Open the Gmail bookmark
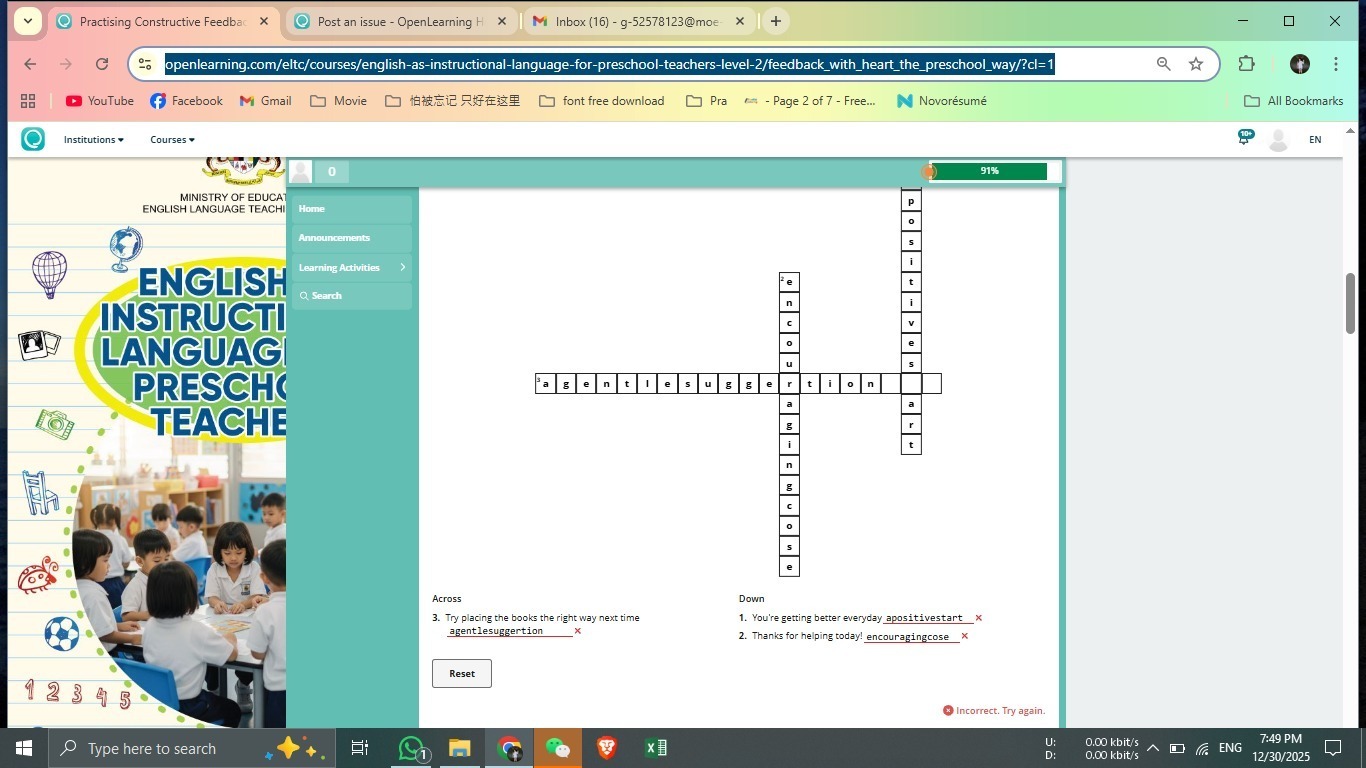Screen dimensions: 1366x768 tap(266, 101)
